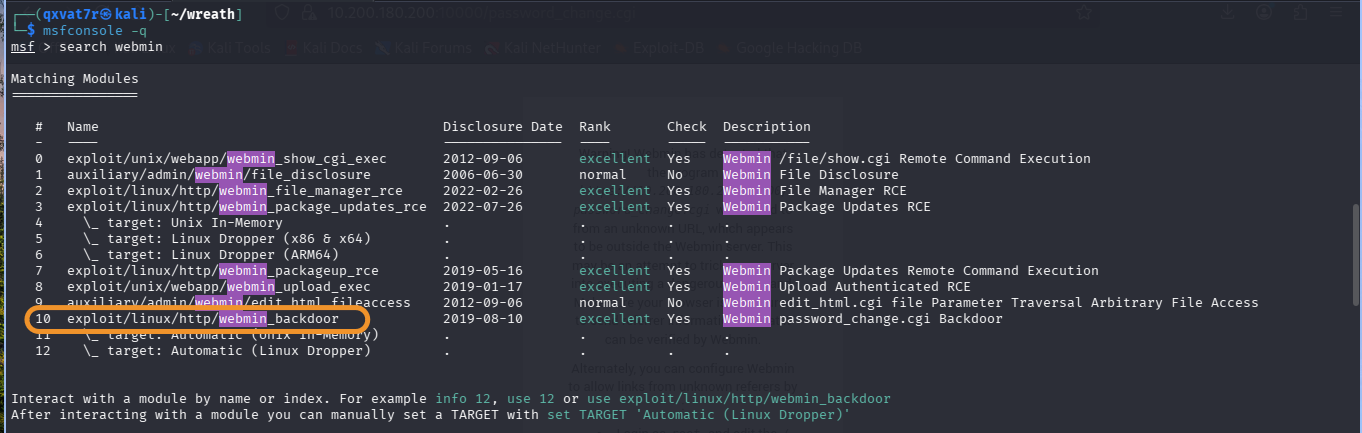Click the 'Description' column header

click(x=767, y=127)
